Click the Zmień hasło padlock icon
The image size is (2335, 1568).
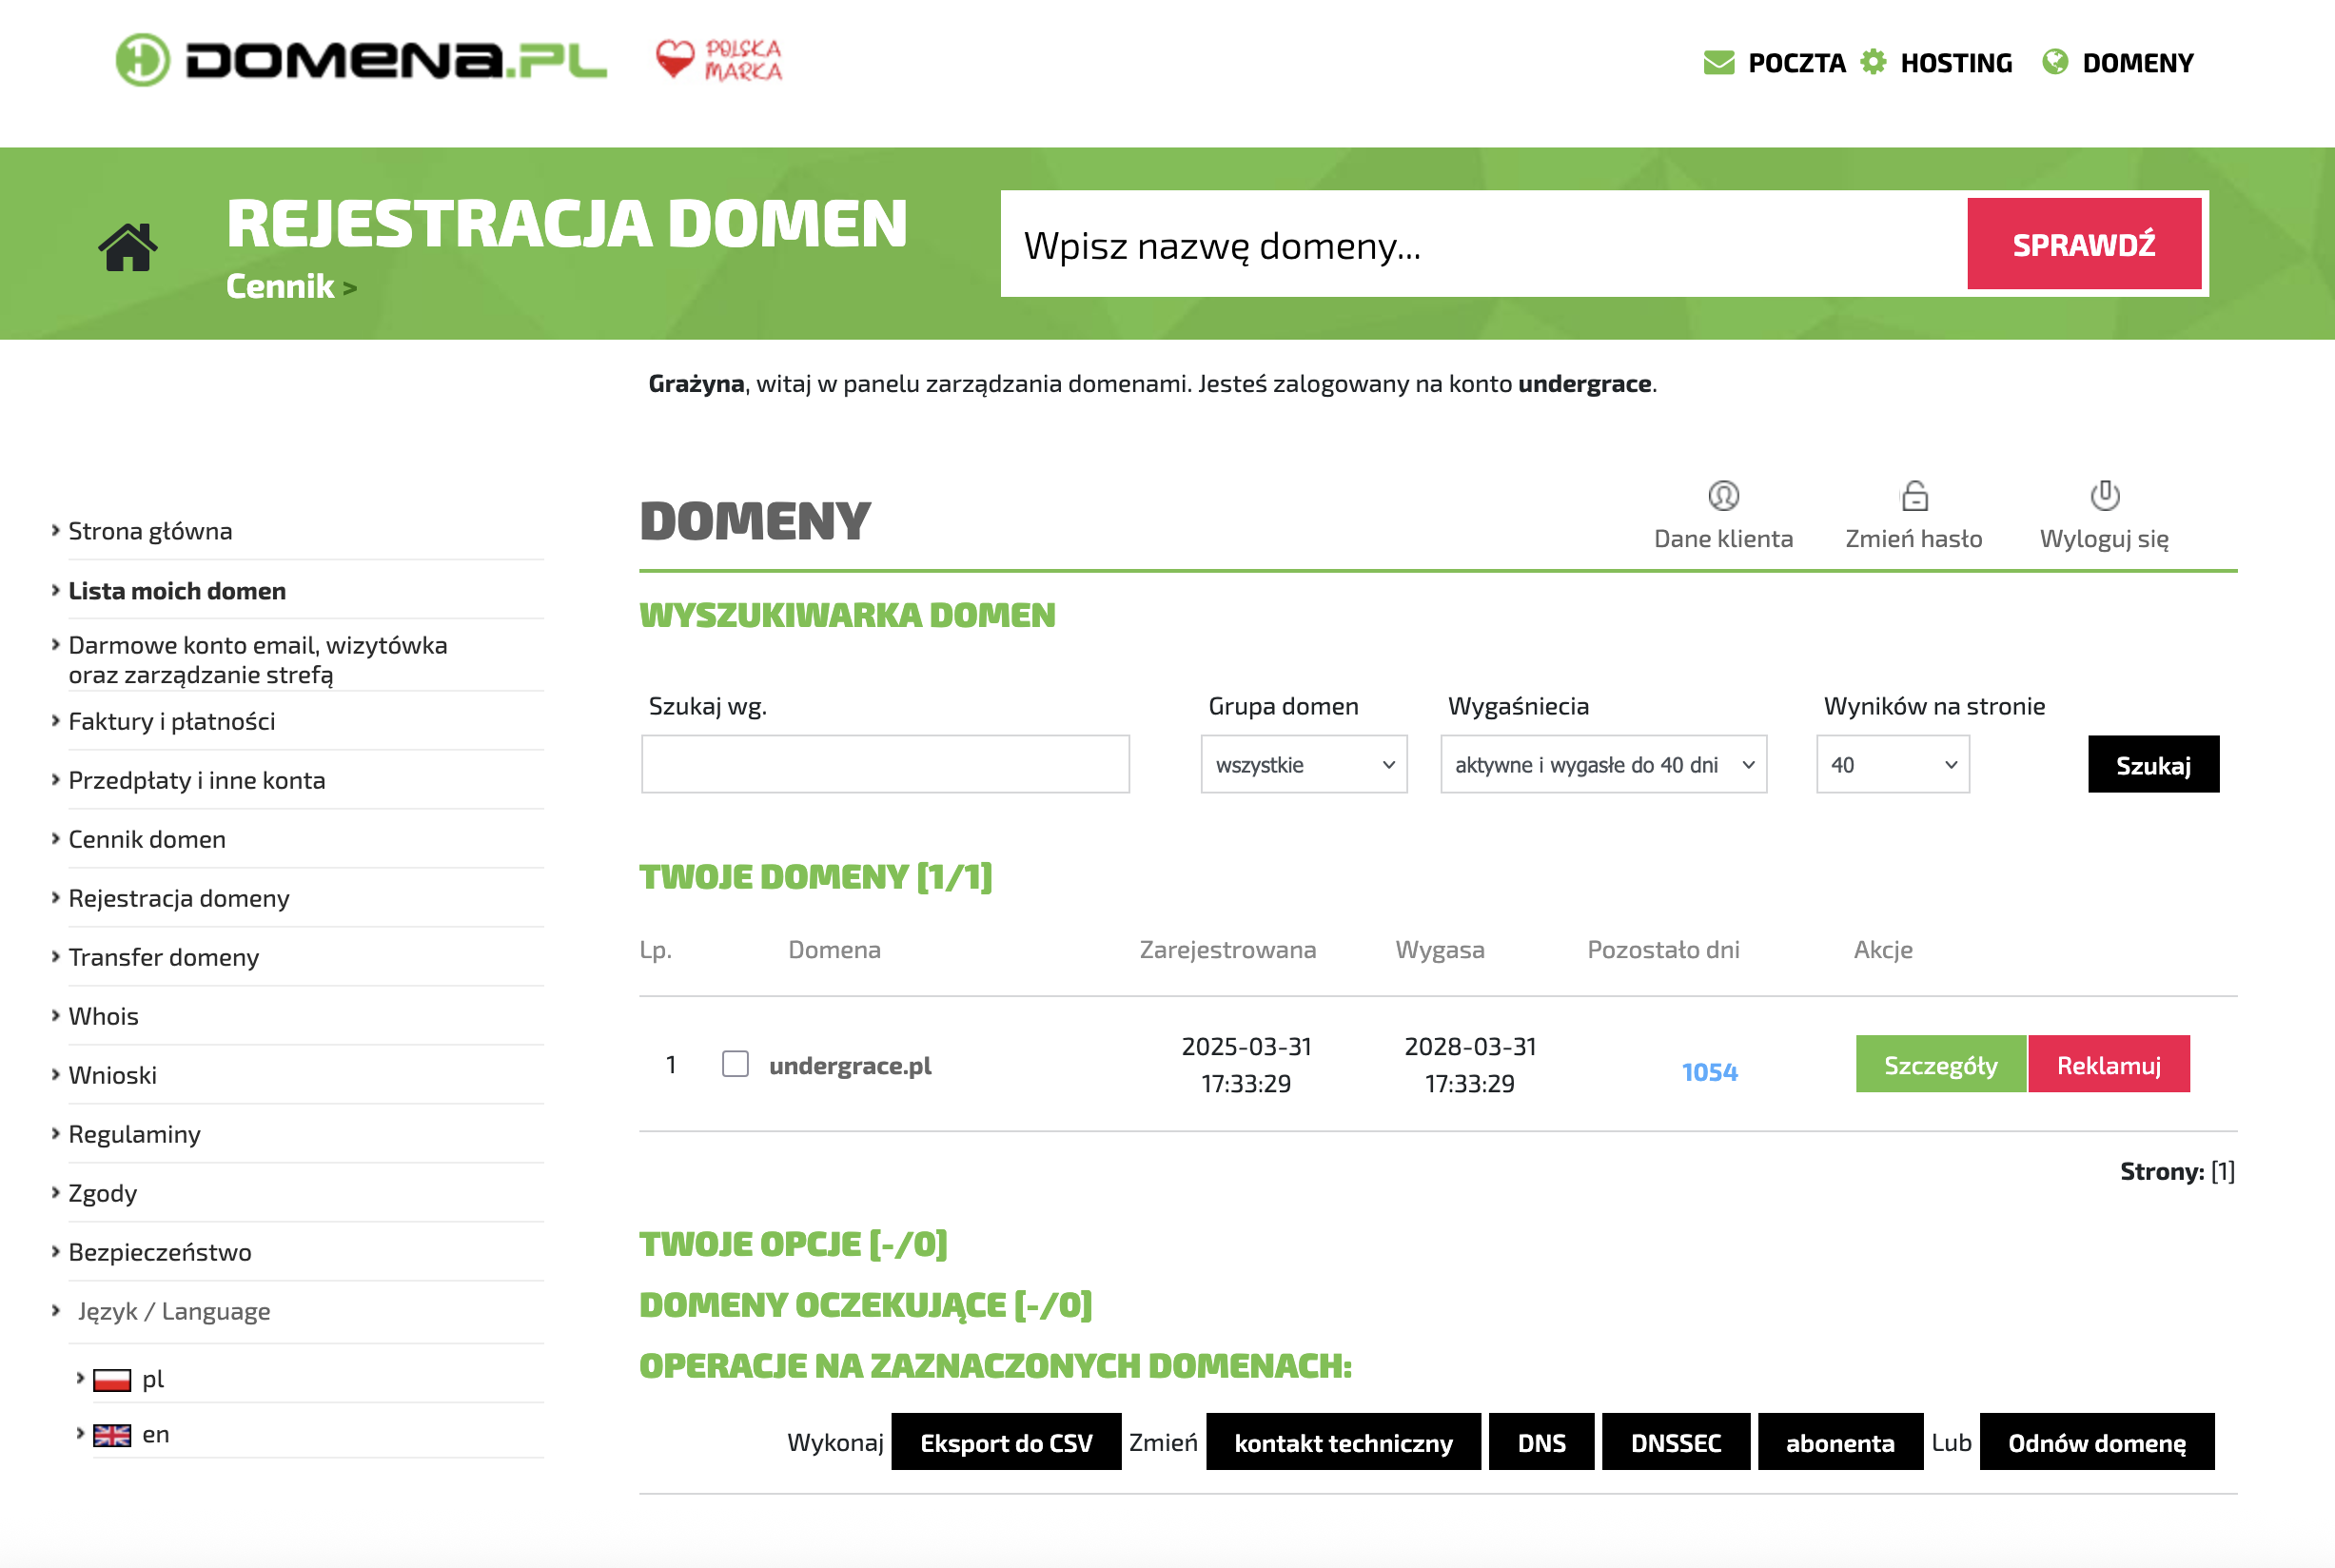point(1914,495)
